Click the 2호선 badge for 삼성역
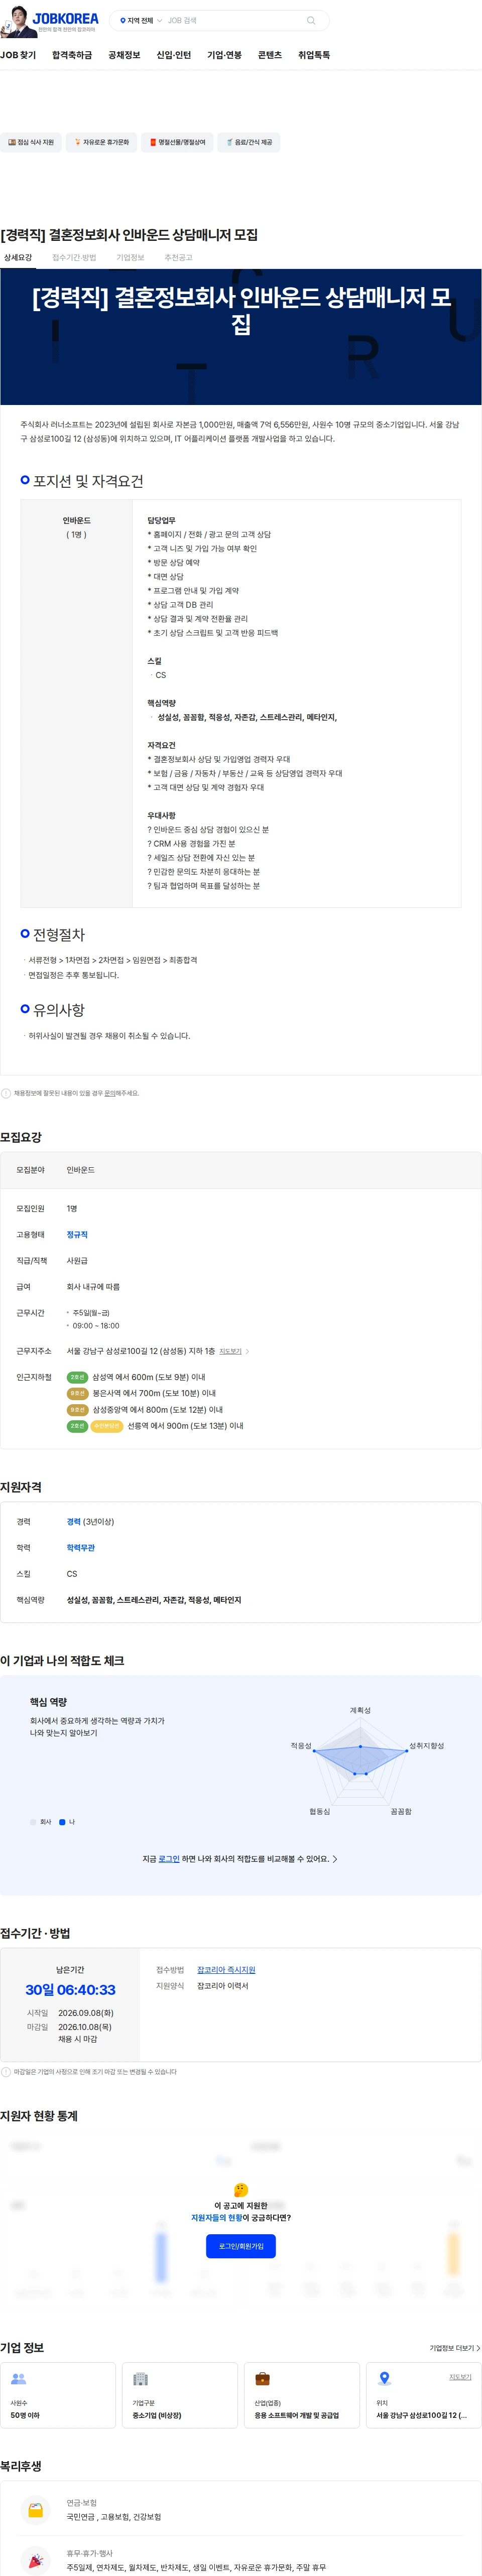Screen dimensions: 482x2576 point(77,1377)
